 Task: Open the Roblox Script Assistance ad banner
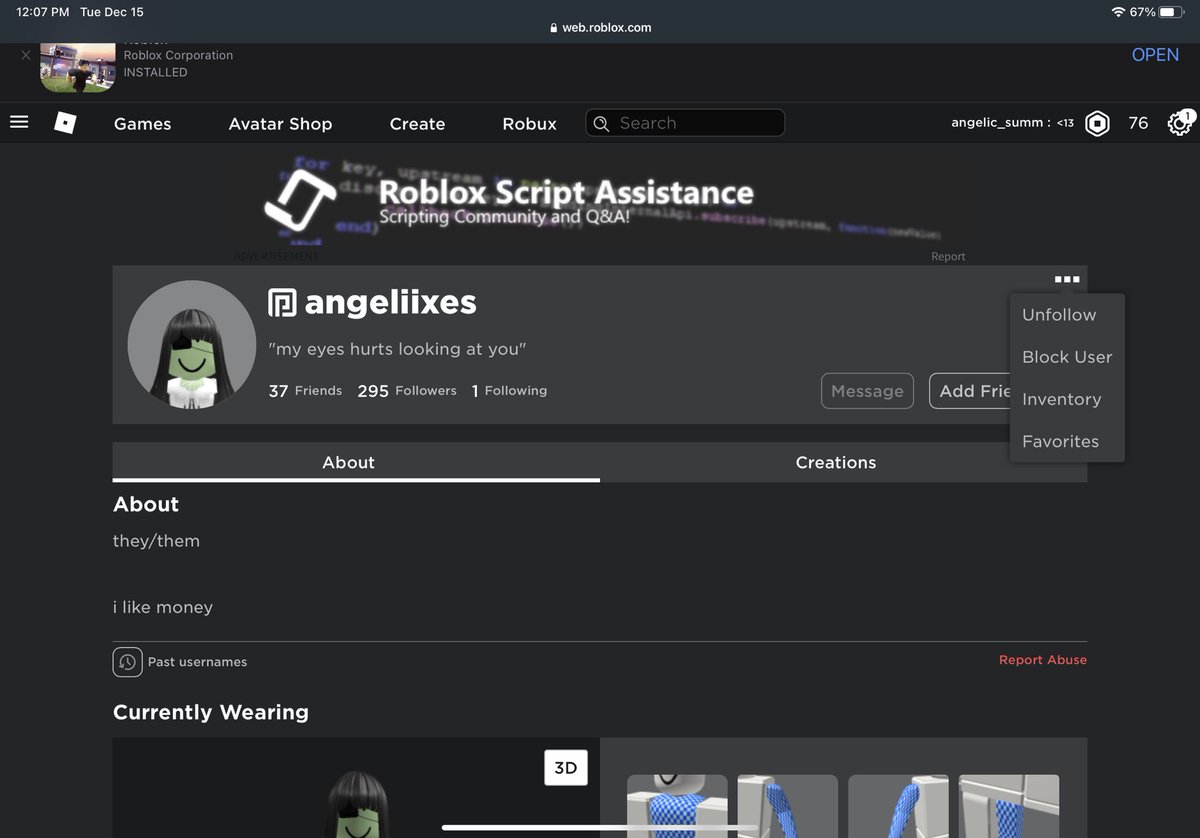click(x=600, y=200)
